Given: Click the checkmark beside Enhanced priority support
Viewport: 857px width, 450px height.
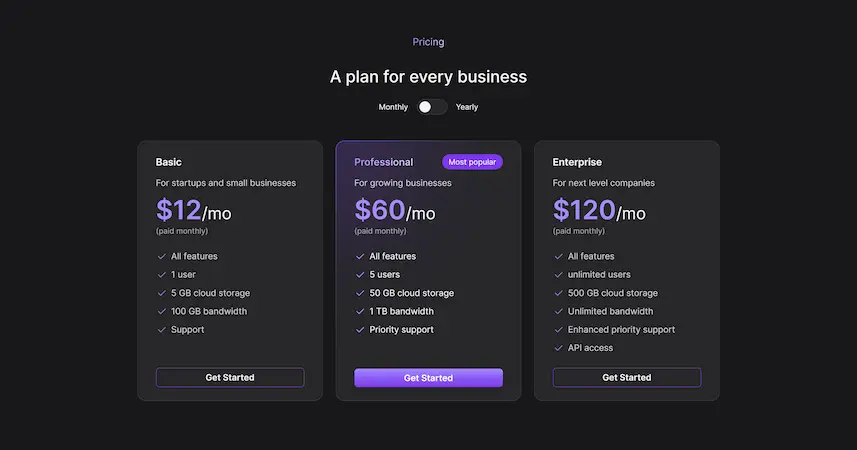Looking at the screenshot, I should tap(559, 330).
